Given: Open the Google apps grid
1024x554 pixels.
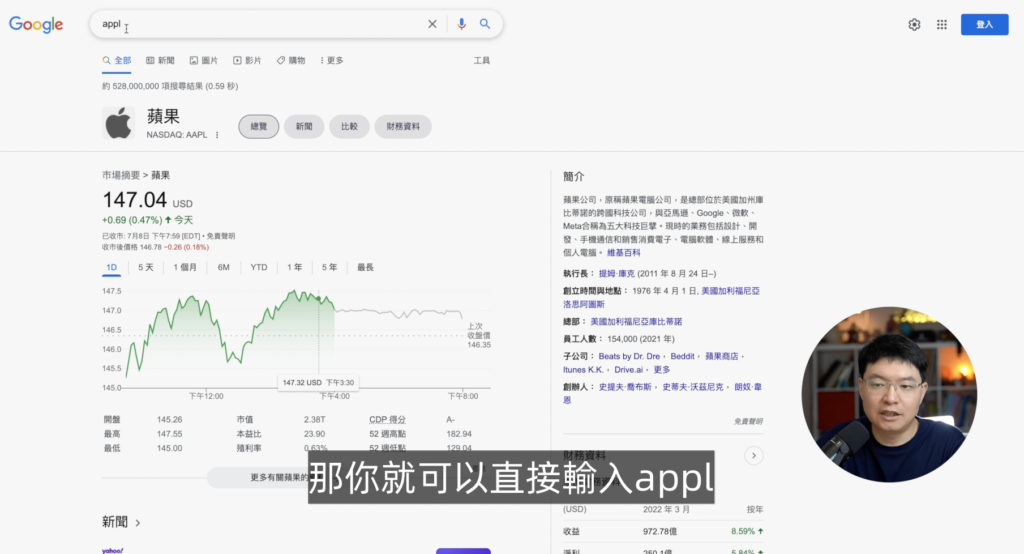Looking at the screenshot, I should (941, 25).
